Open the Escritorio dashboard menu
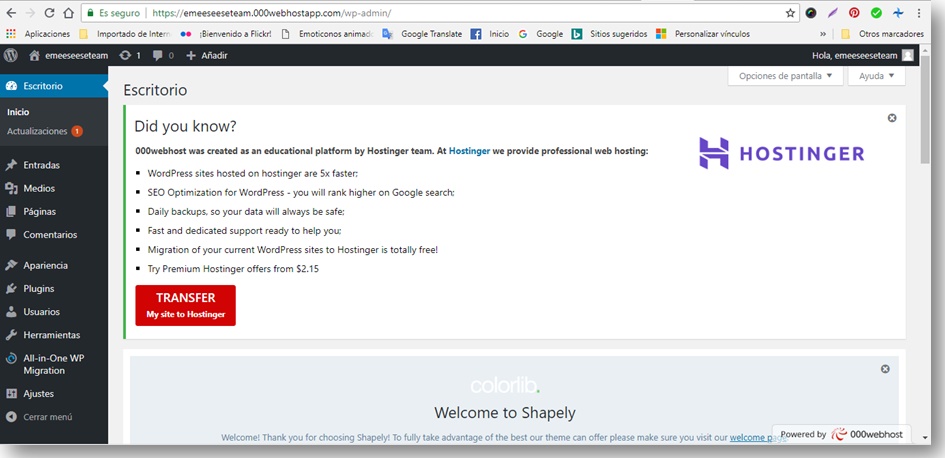 (x=54, y=86)
